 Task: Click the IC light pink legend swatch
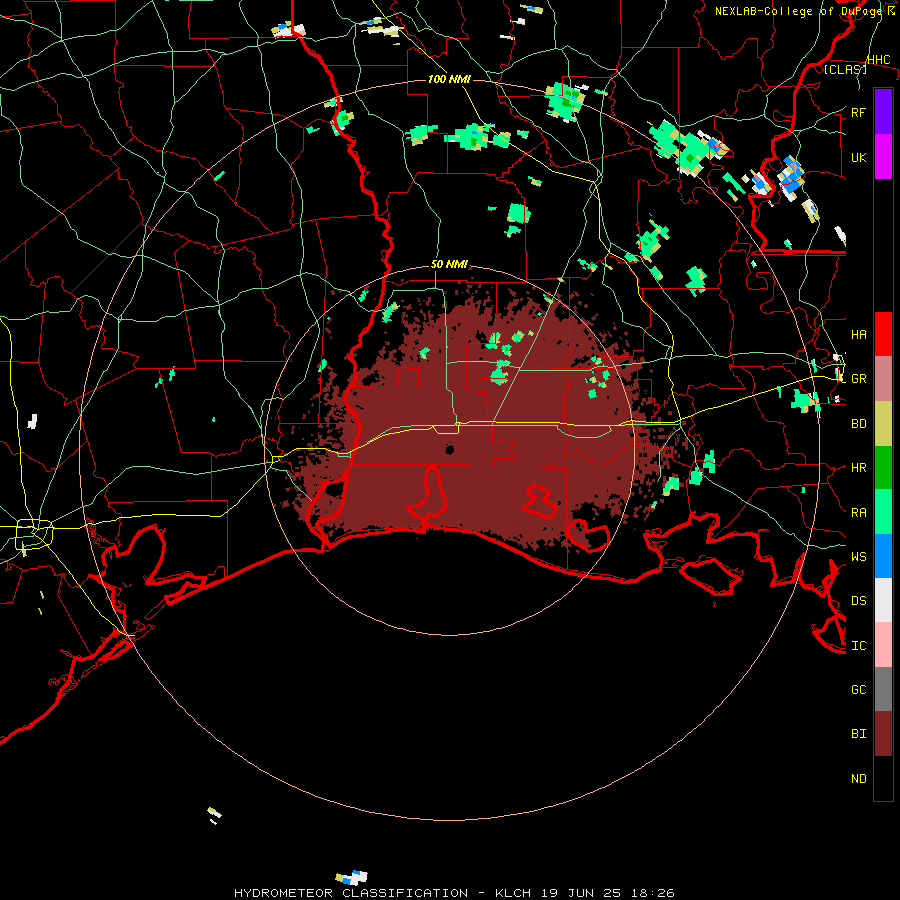[883, 645]
